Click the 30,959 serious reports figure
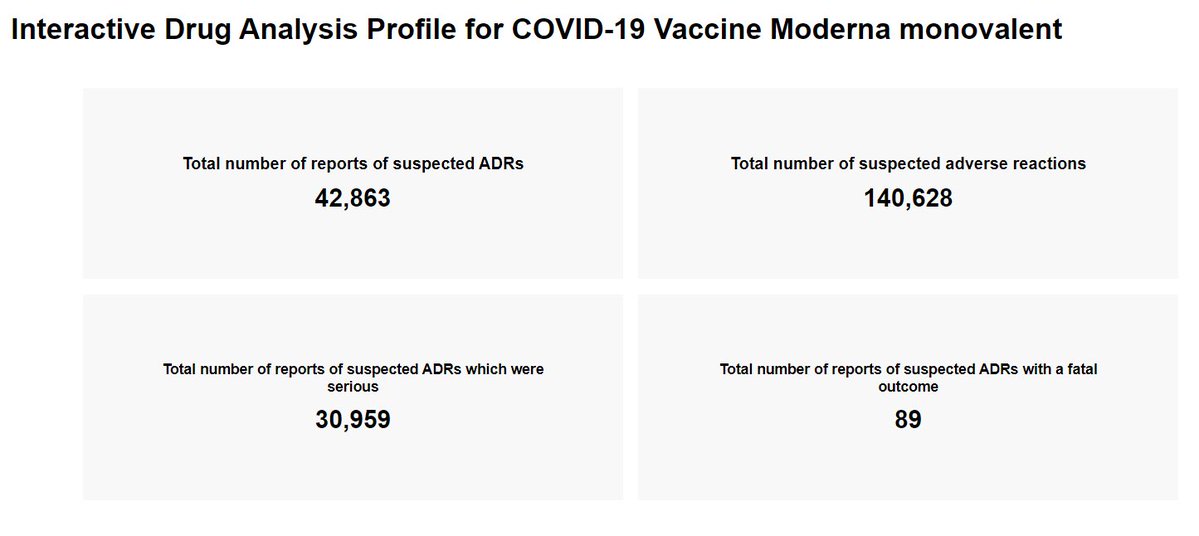The width and height of the screenshot is (1199, 536). tap(353, 420)
